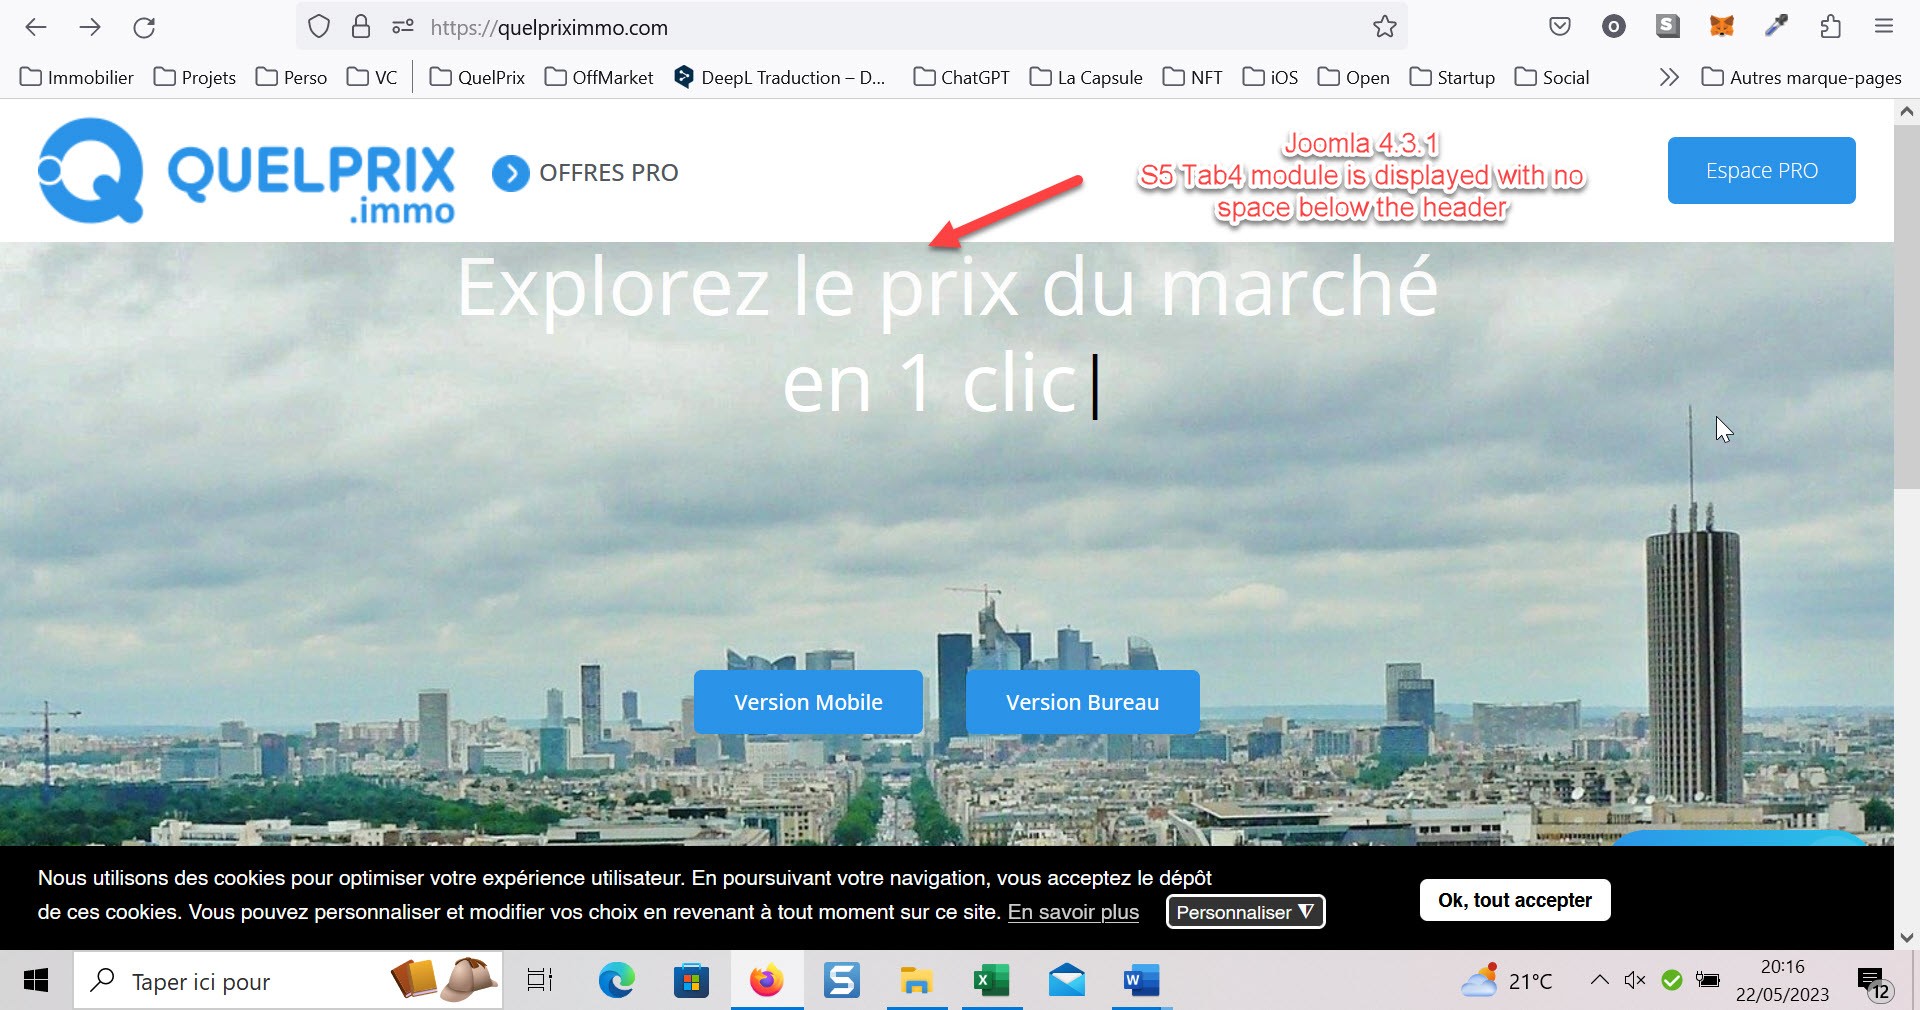Open the site permissions icon in address bar
The width and height of the screenshot is (1920, 1010).
403,27
